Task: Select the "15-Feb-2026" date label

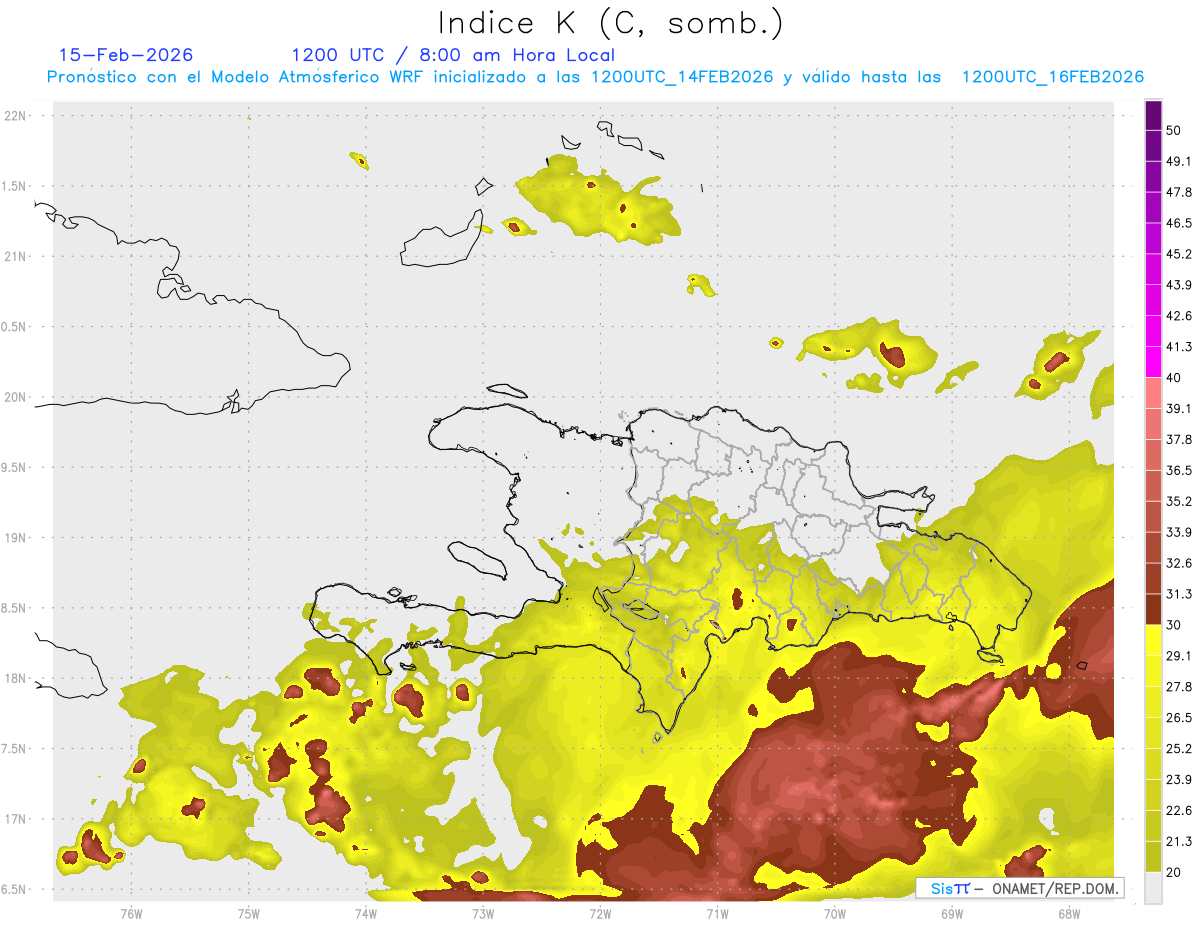Action: (x=126, y=55)
